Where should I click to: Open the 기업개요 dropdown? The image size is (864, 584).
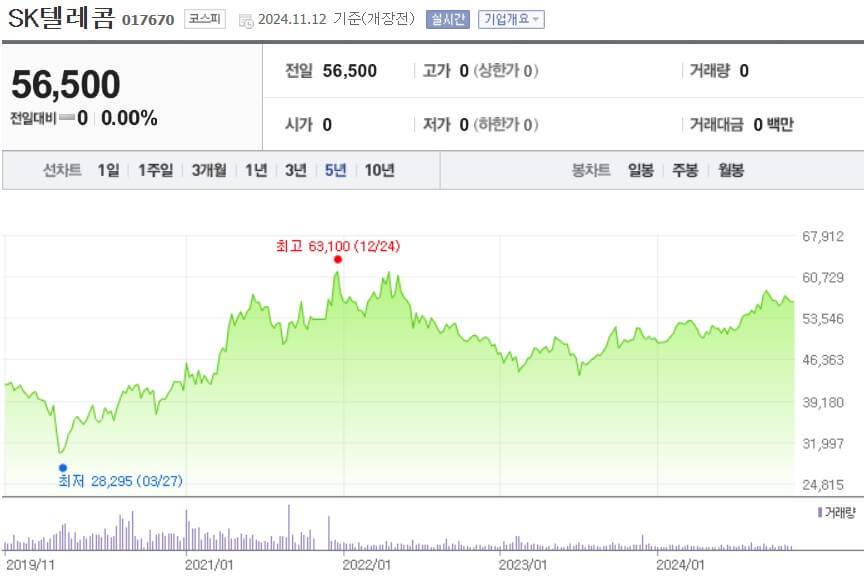pyautogui.click(x=510, y=18)
